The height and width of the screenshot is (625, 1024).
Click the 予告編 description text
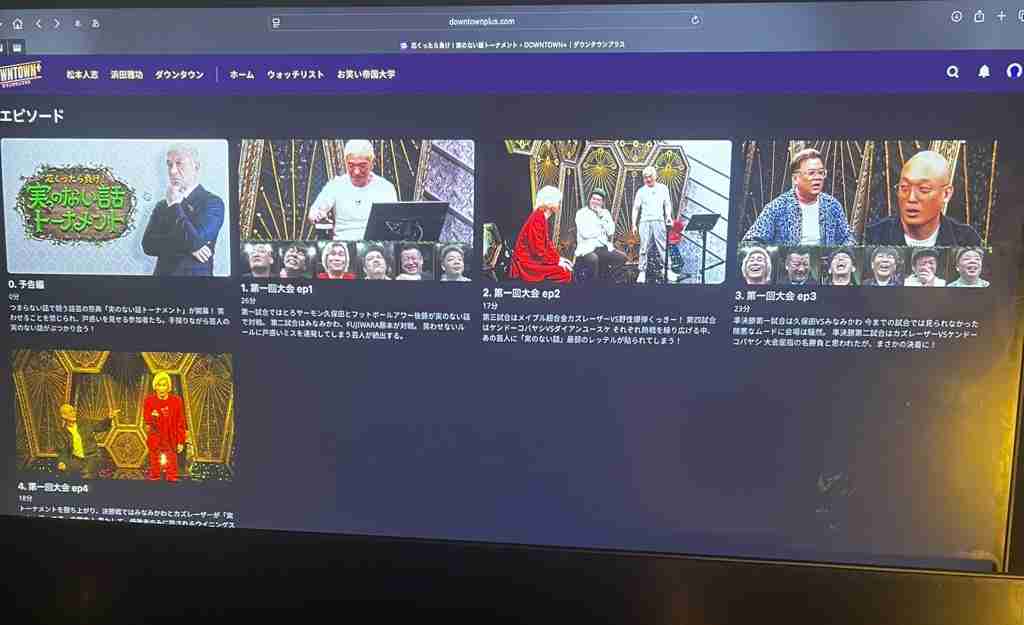[120, 319]
